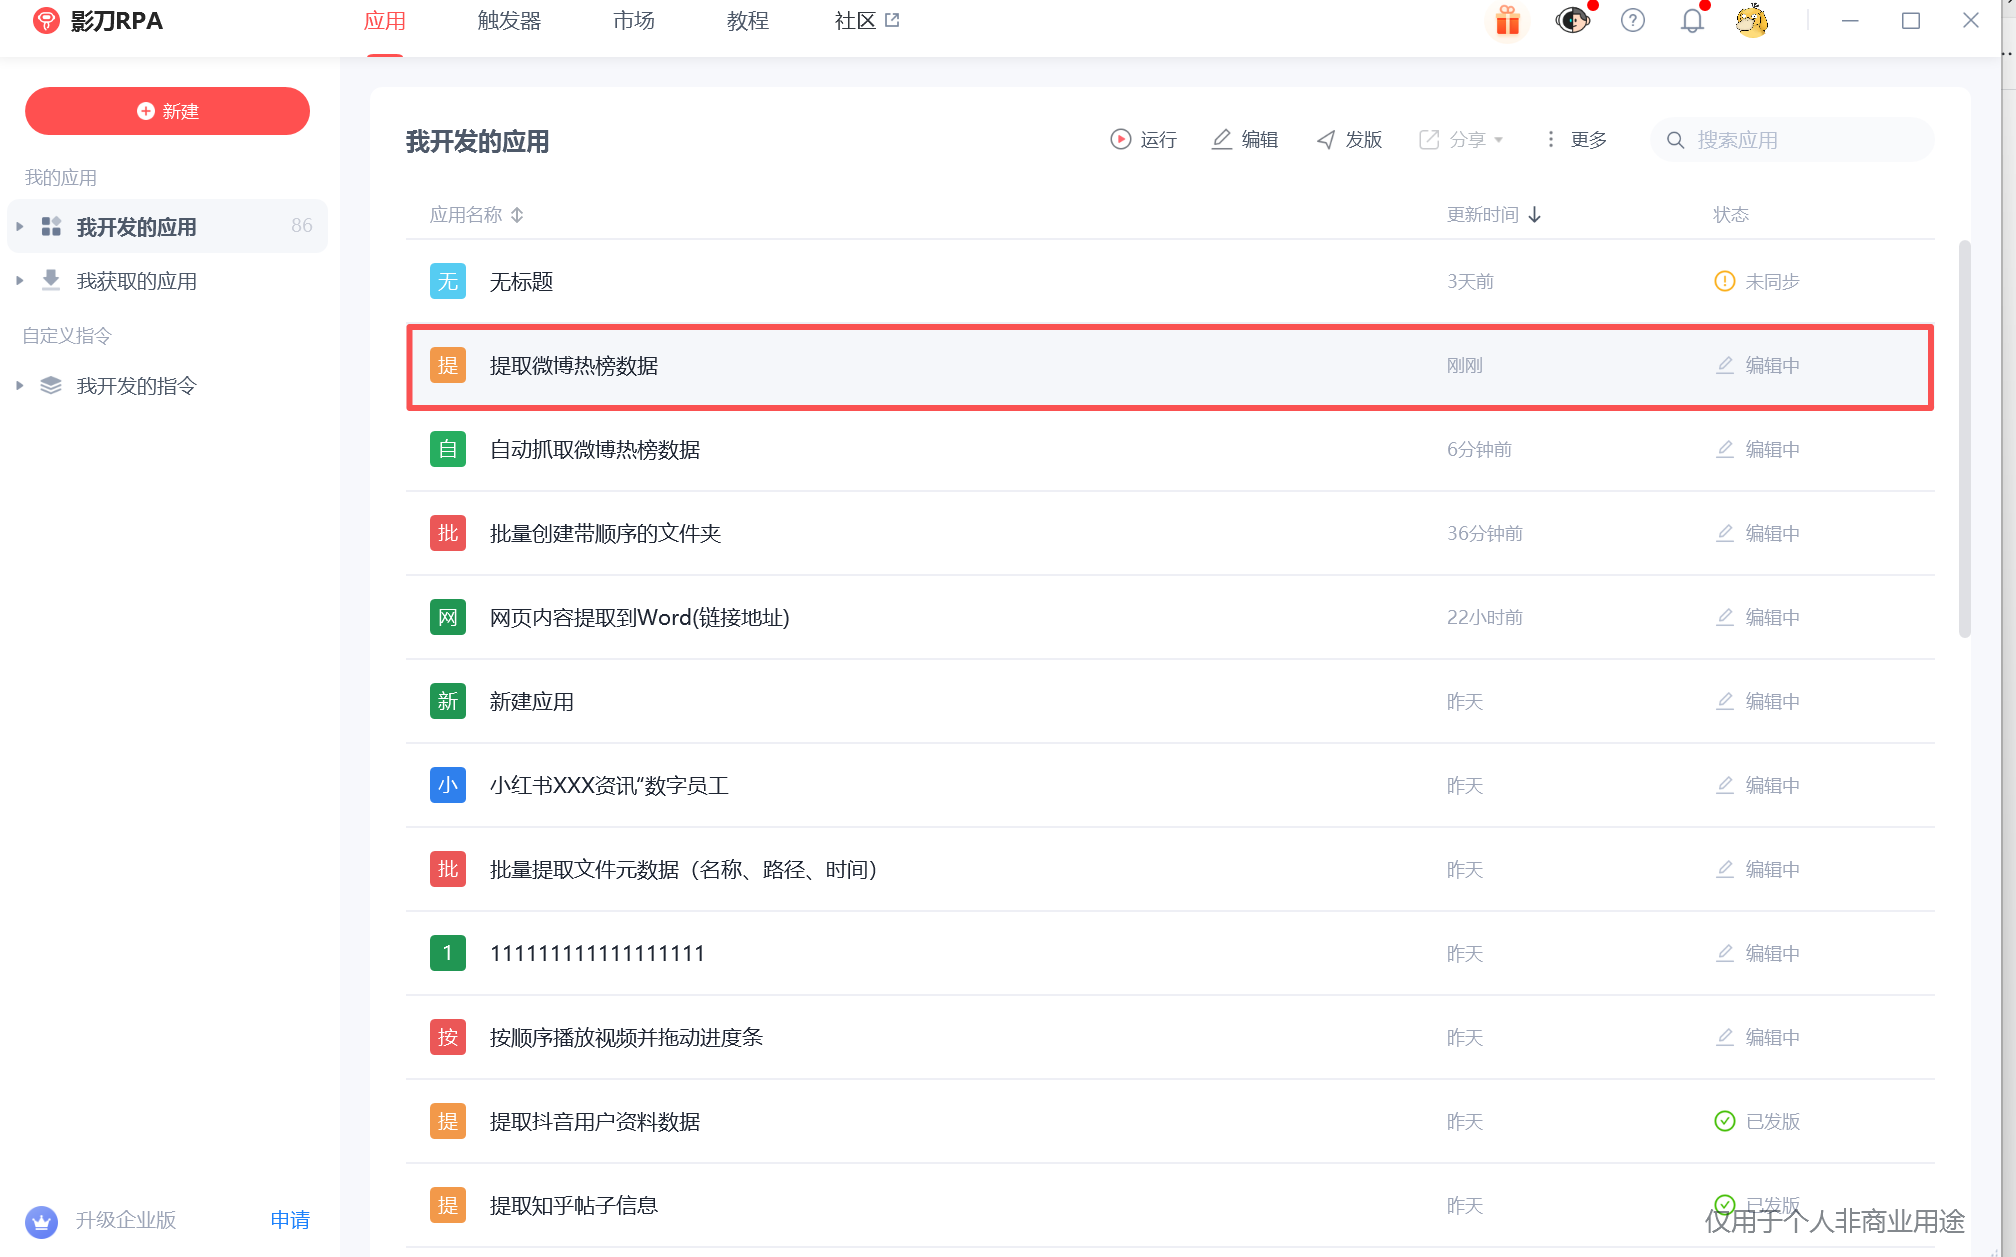This screenshot has height=1257, width=2016.
Task: Click the red 新建 button
Action: [167, 111]
